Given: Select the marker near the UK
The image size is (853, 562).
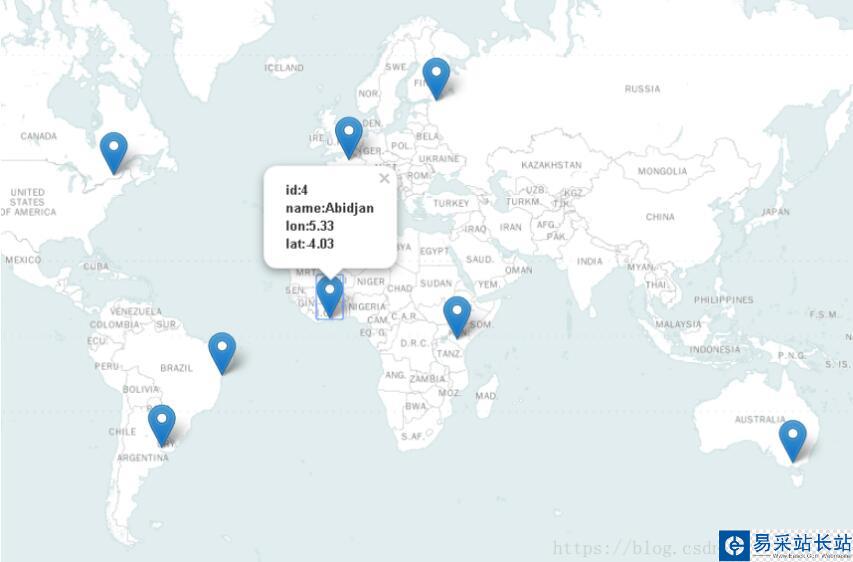Looking at the screenshot, I should (x=349, y=137).
